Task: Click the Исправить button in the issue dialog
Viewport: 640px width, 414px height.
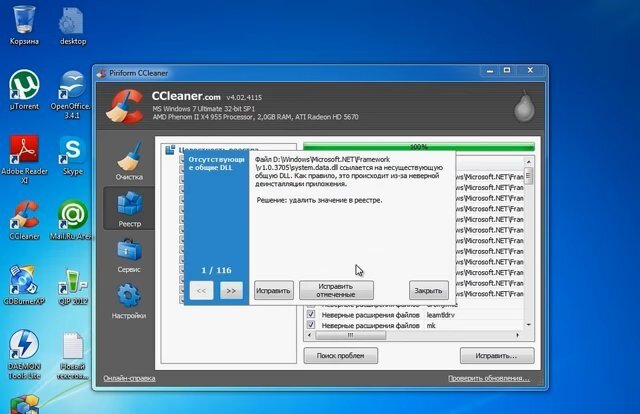Action: pos(273,291)
